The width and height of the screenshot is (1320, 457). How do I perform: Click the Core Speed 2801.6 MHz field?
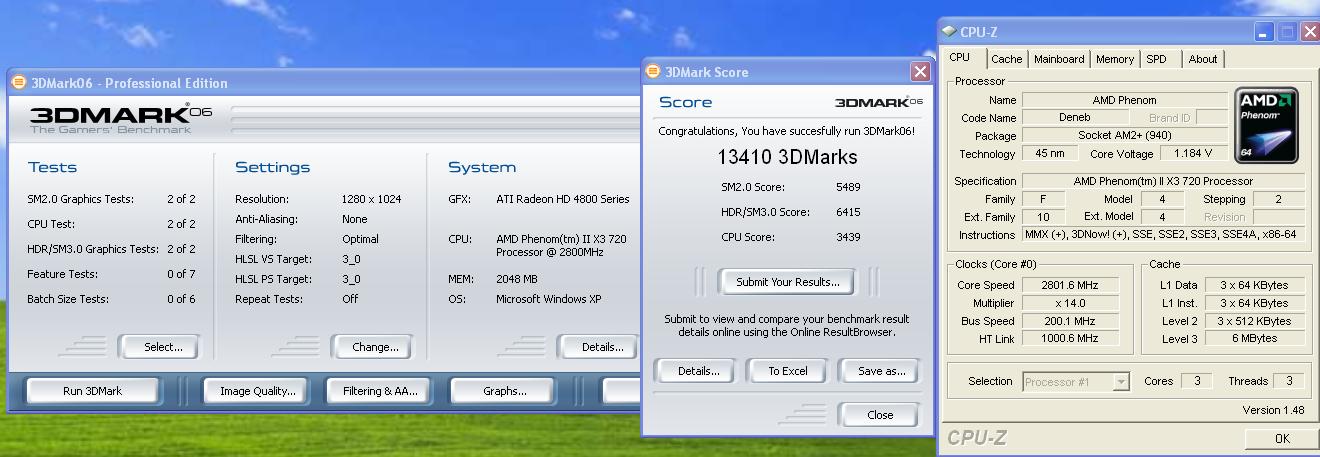tap(1069, 285)
